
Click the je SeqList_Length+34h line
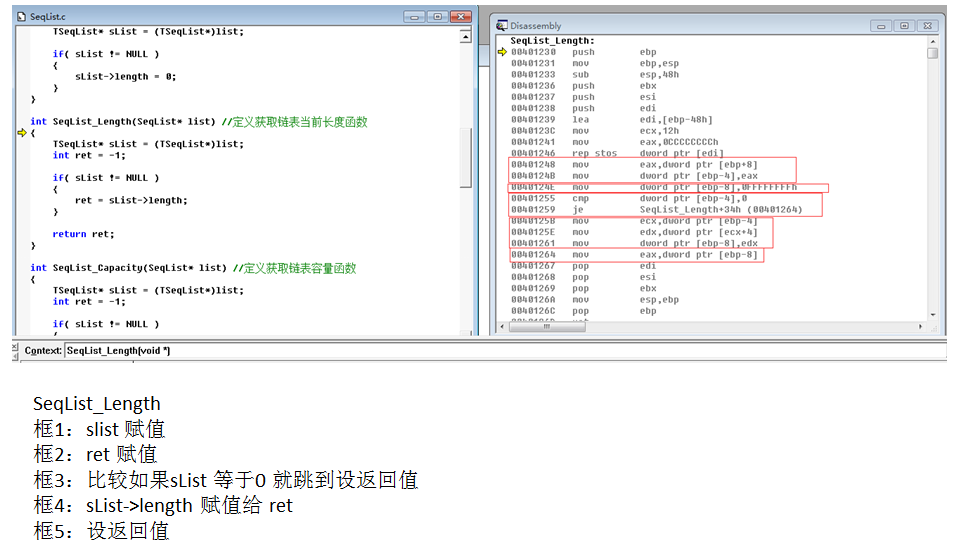(x=657, y=209)
